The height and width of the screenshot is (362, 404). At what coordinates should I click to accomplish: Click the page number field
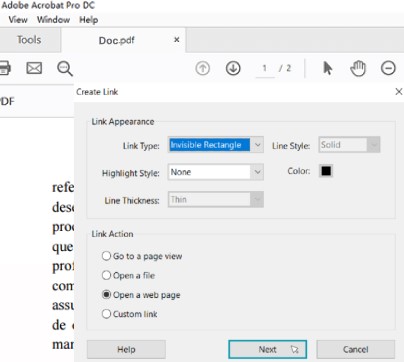click(x=265, y=68)
